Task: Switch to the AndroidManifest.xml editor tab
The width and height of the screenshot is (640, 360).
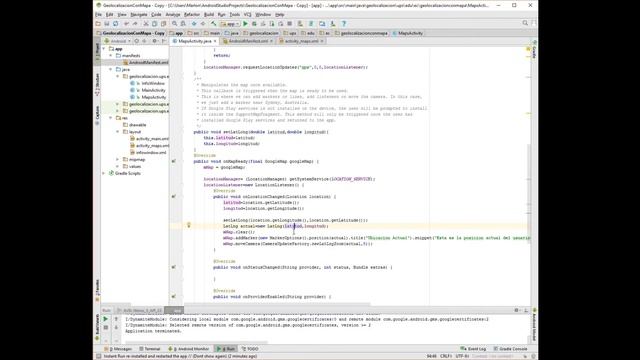Action: coord(248,41)
